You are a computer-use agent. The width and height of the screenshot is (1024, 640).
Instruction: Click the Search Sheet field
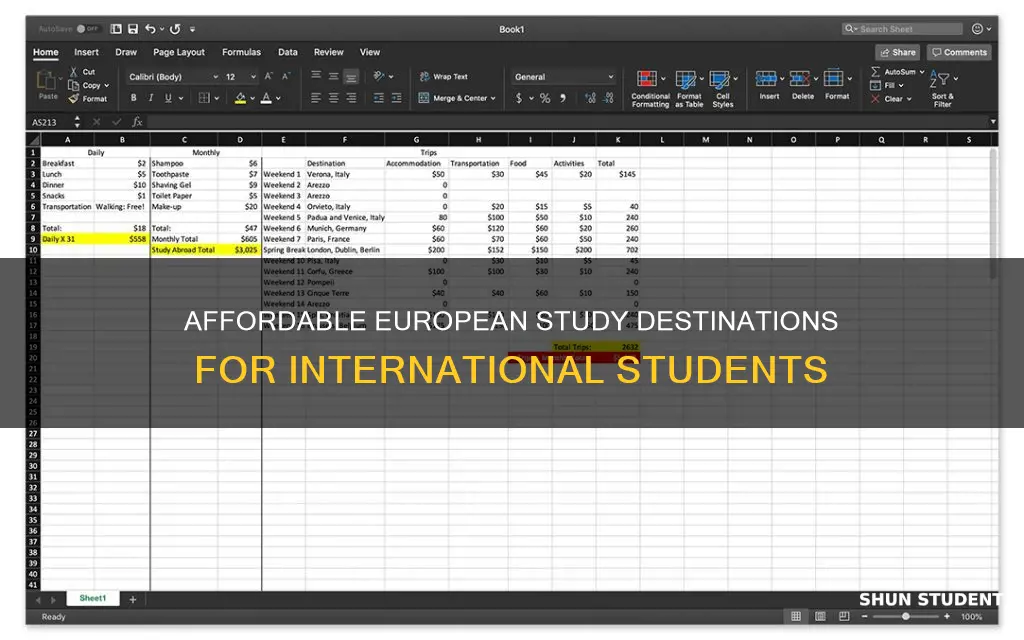pos(902,29)
